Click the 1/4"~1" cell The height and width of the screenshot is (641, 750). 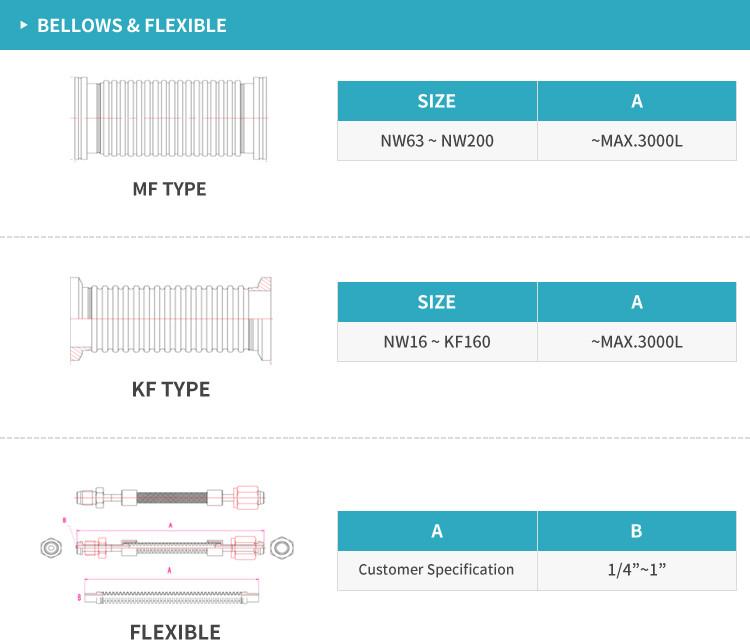point(637,570)
